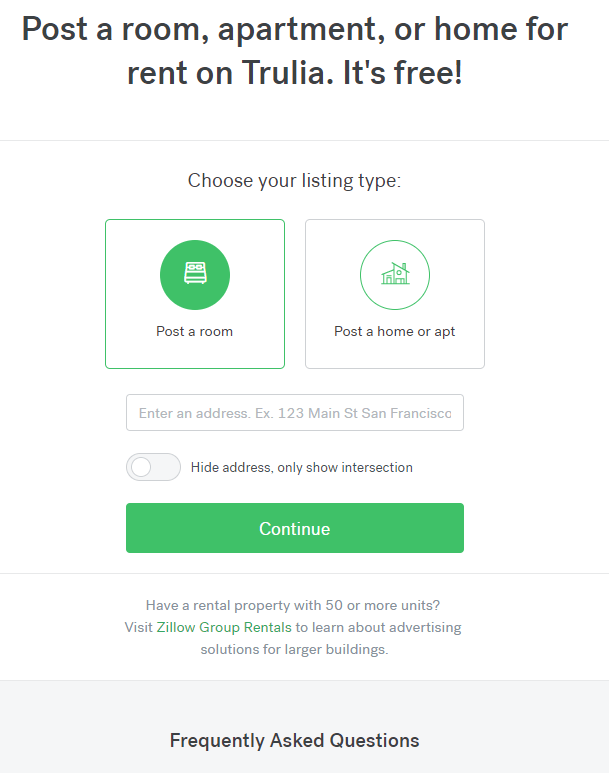Toggle the hide address switch
Viewport: 609px width, 773px height.
pos(153,467)
